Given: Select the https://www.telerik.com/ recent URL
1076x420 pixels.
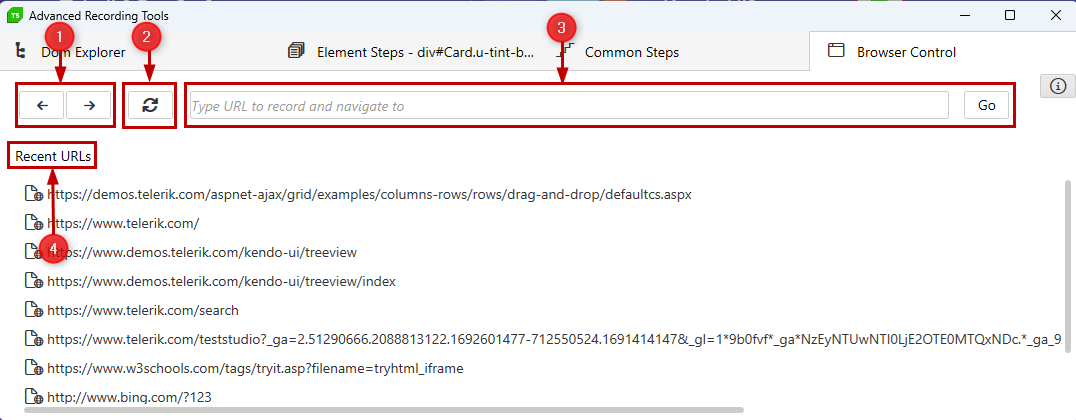Looking at the screenshot, I should point(123,223).
